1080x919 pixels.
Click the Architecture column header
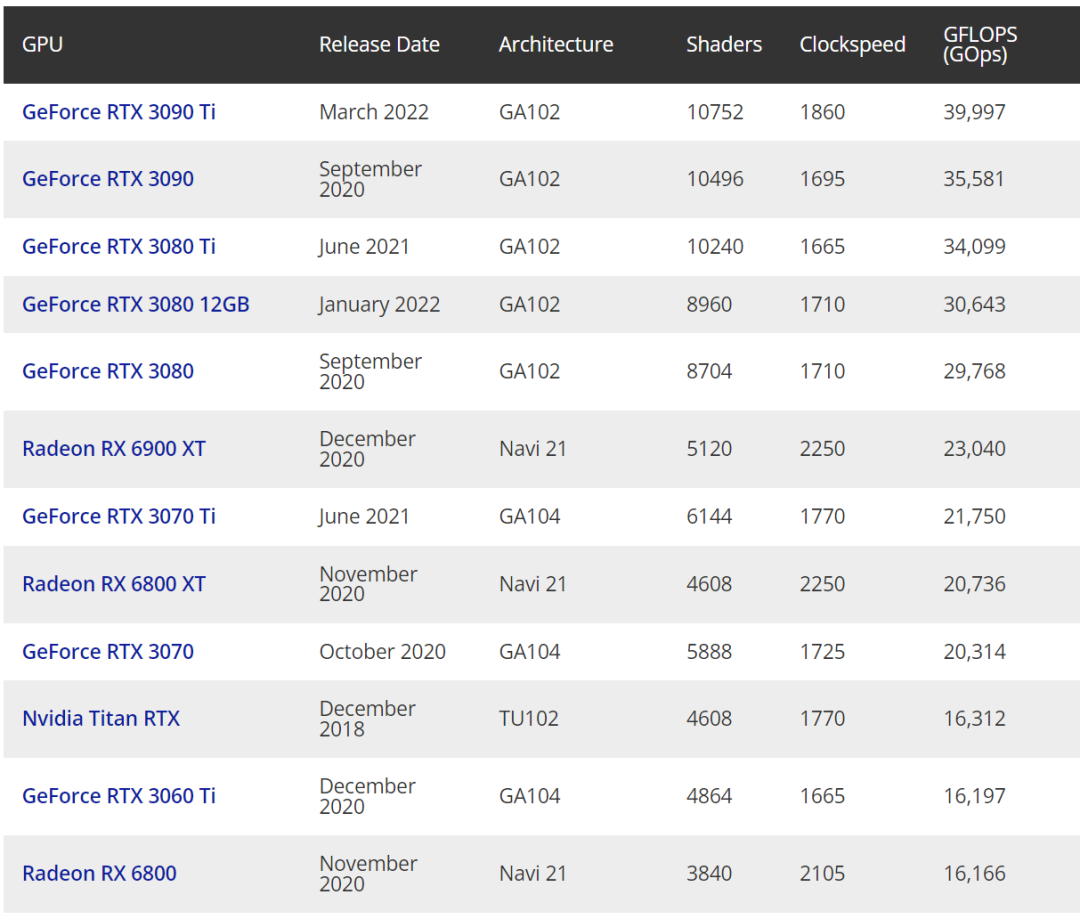tap(556, 45)
